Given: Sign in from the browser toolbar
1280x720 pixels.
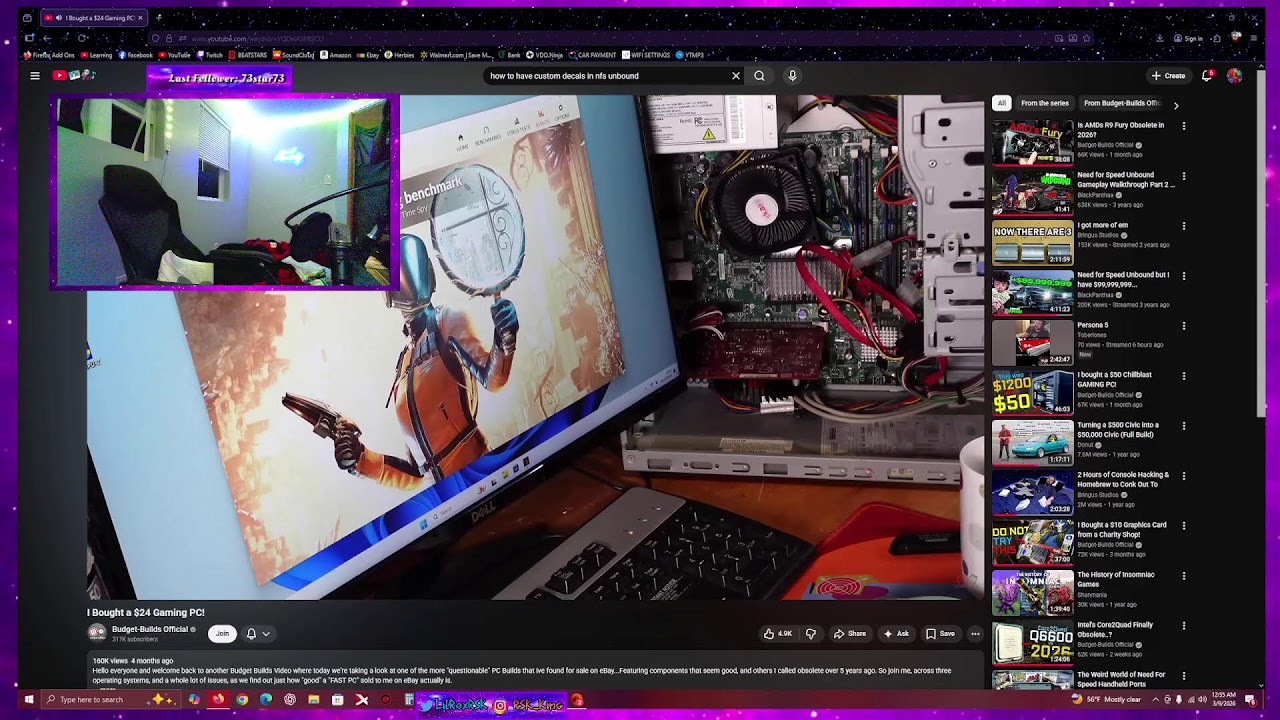Looking at the screenshot, I should pos(1189,38).
